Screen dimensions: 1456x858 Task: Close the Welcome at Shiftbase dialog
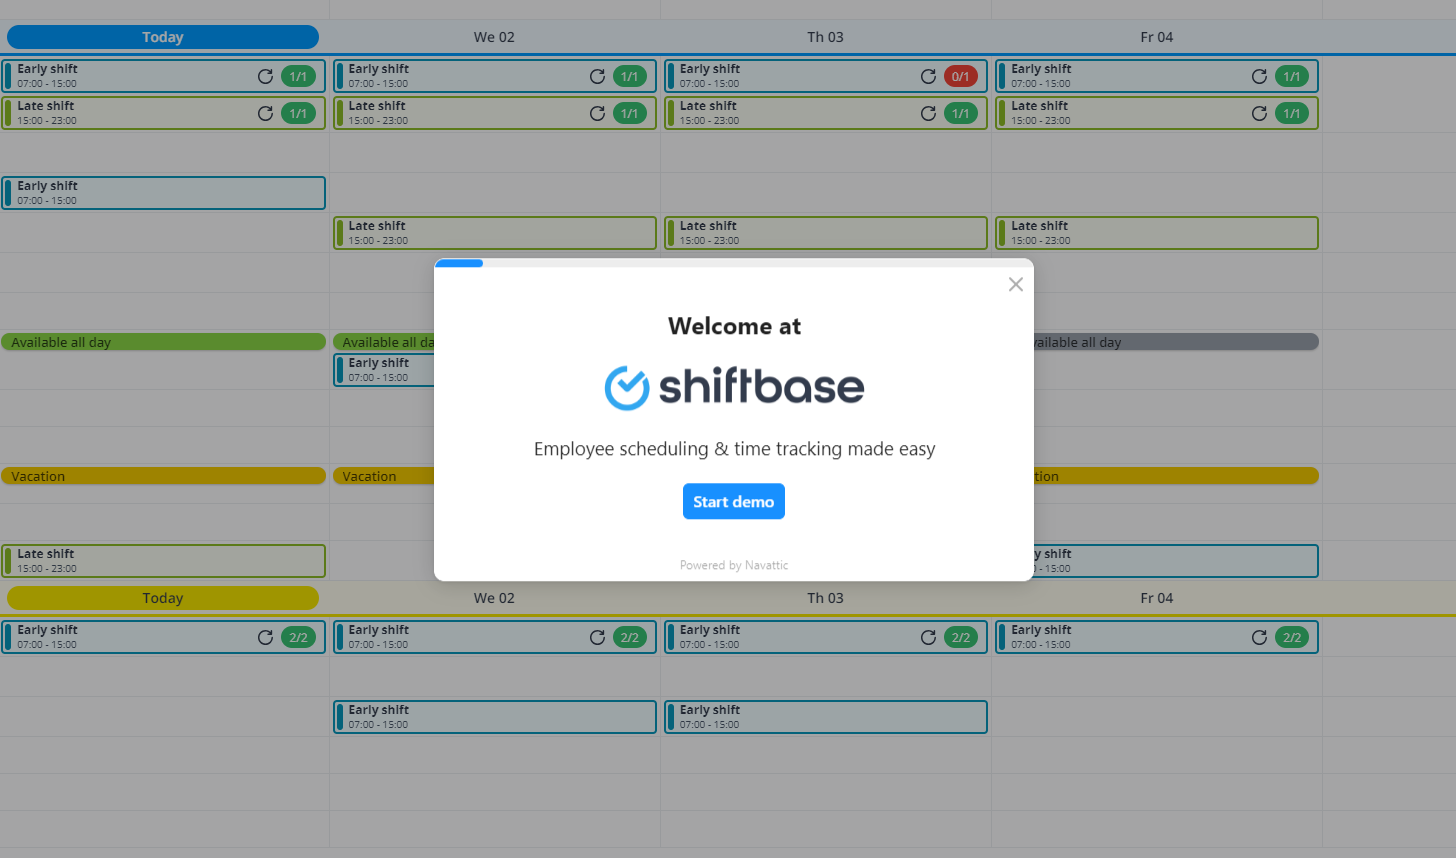[1016, 285]
